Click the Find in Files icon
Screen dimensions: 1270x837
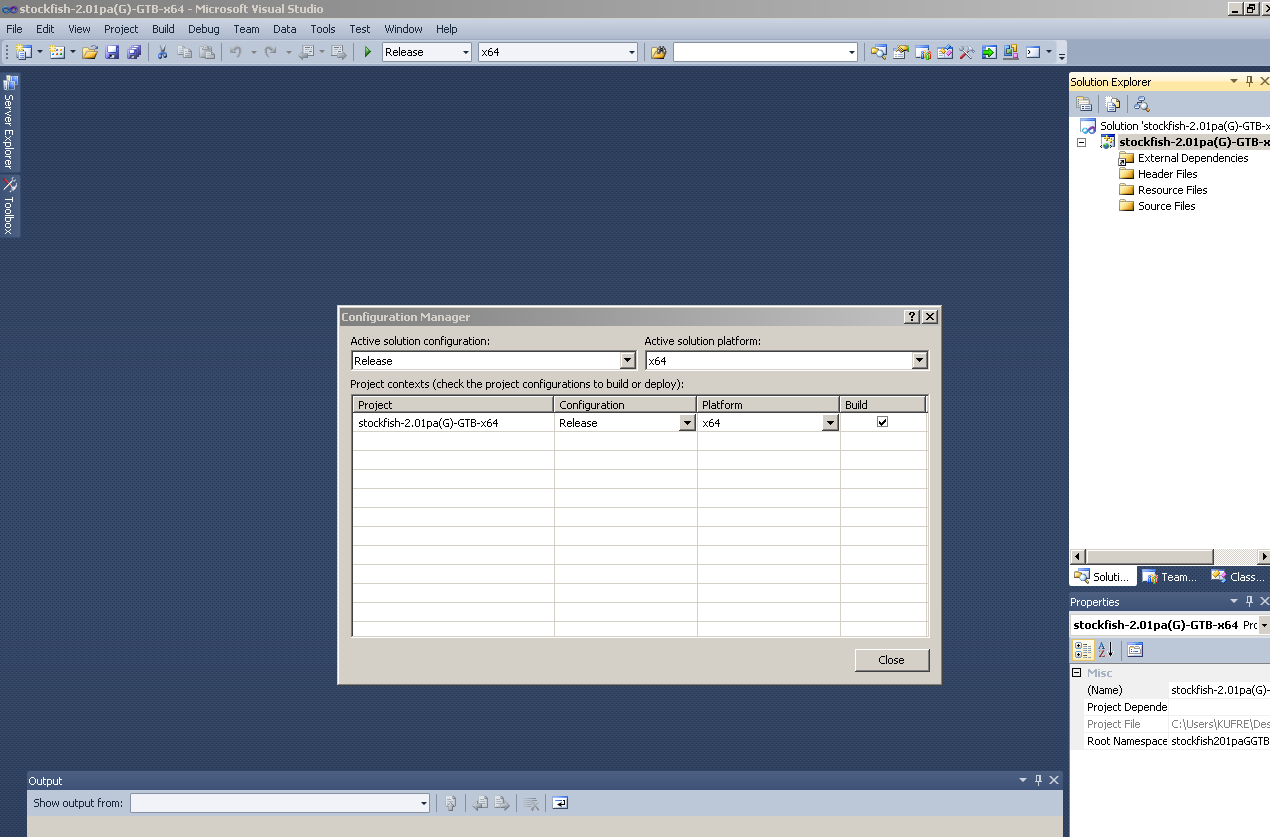(x=658, y=52)
